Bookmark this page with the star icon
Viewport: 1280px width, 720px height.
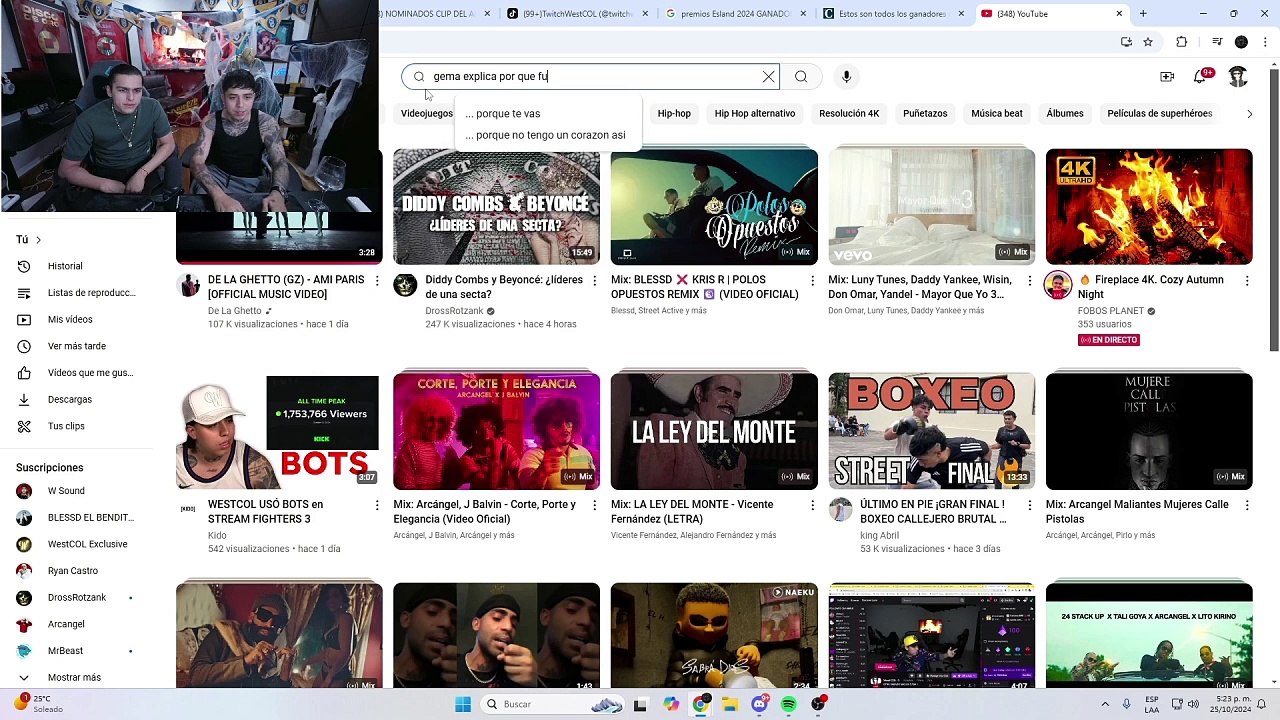1148,42
